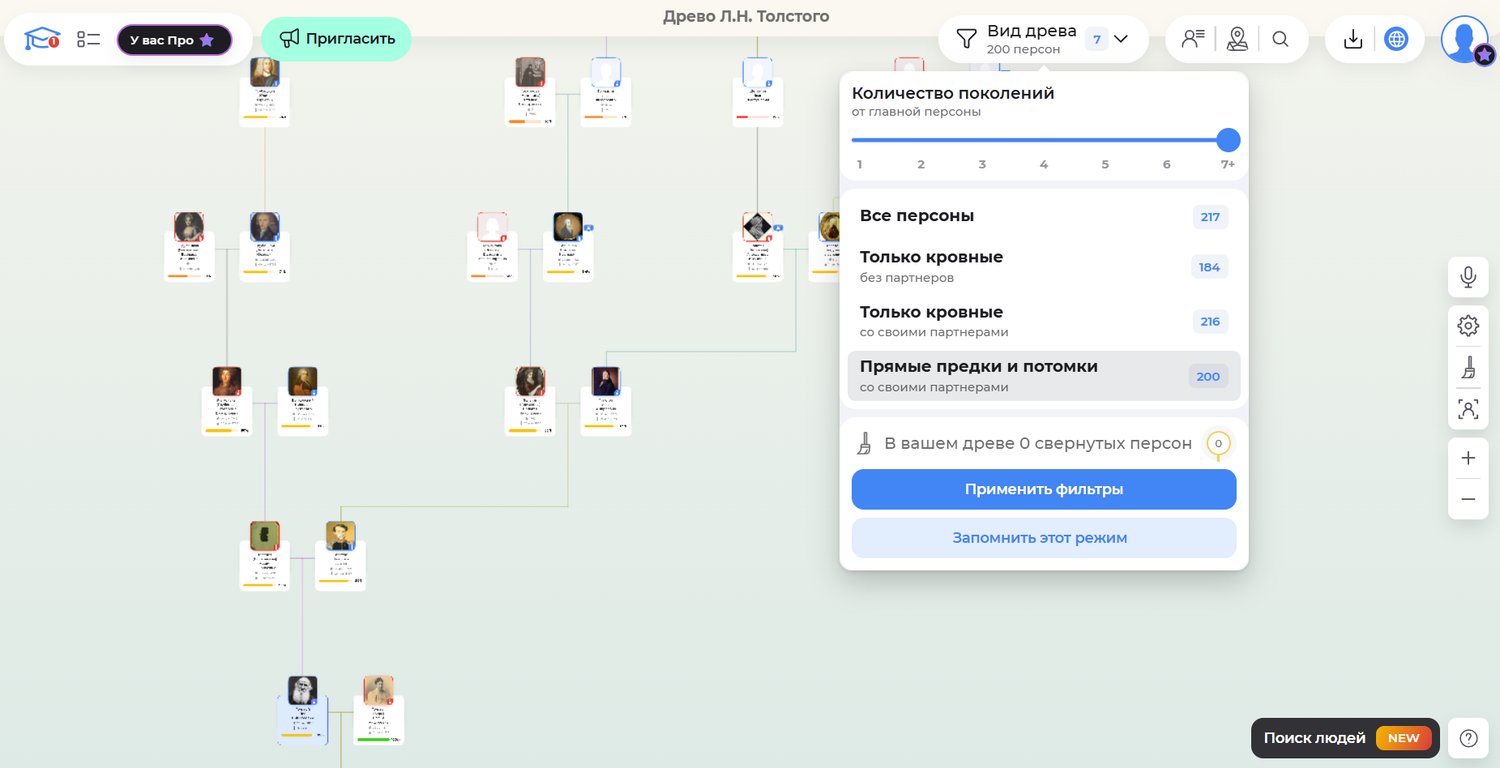Click the search magnifier icon

click(1280, 39)
